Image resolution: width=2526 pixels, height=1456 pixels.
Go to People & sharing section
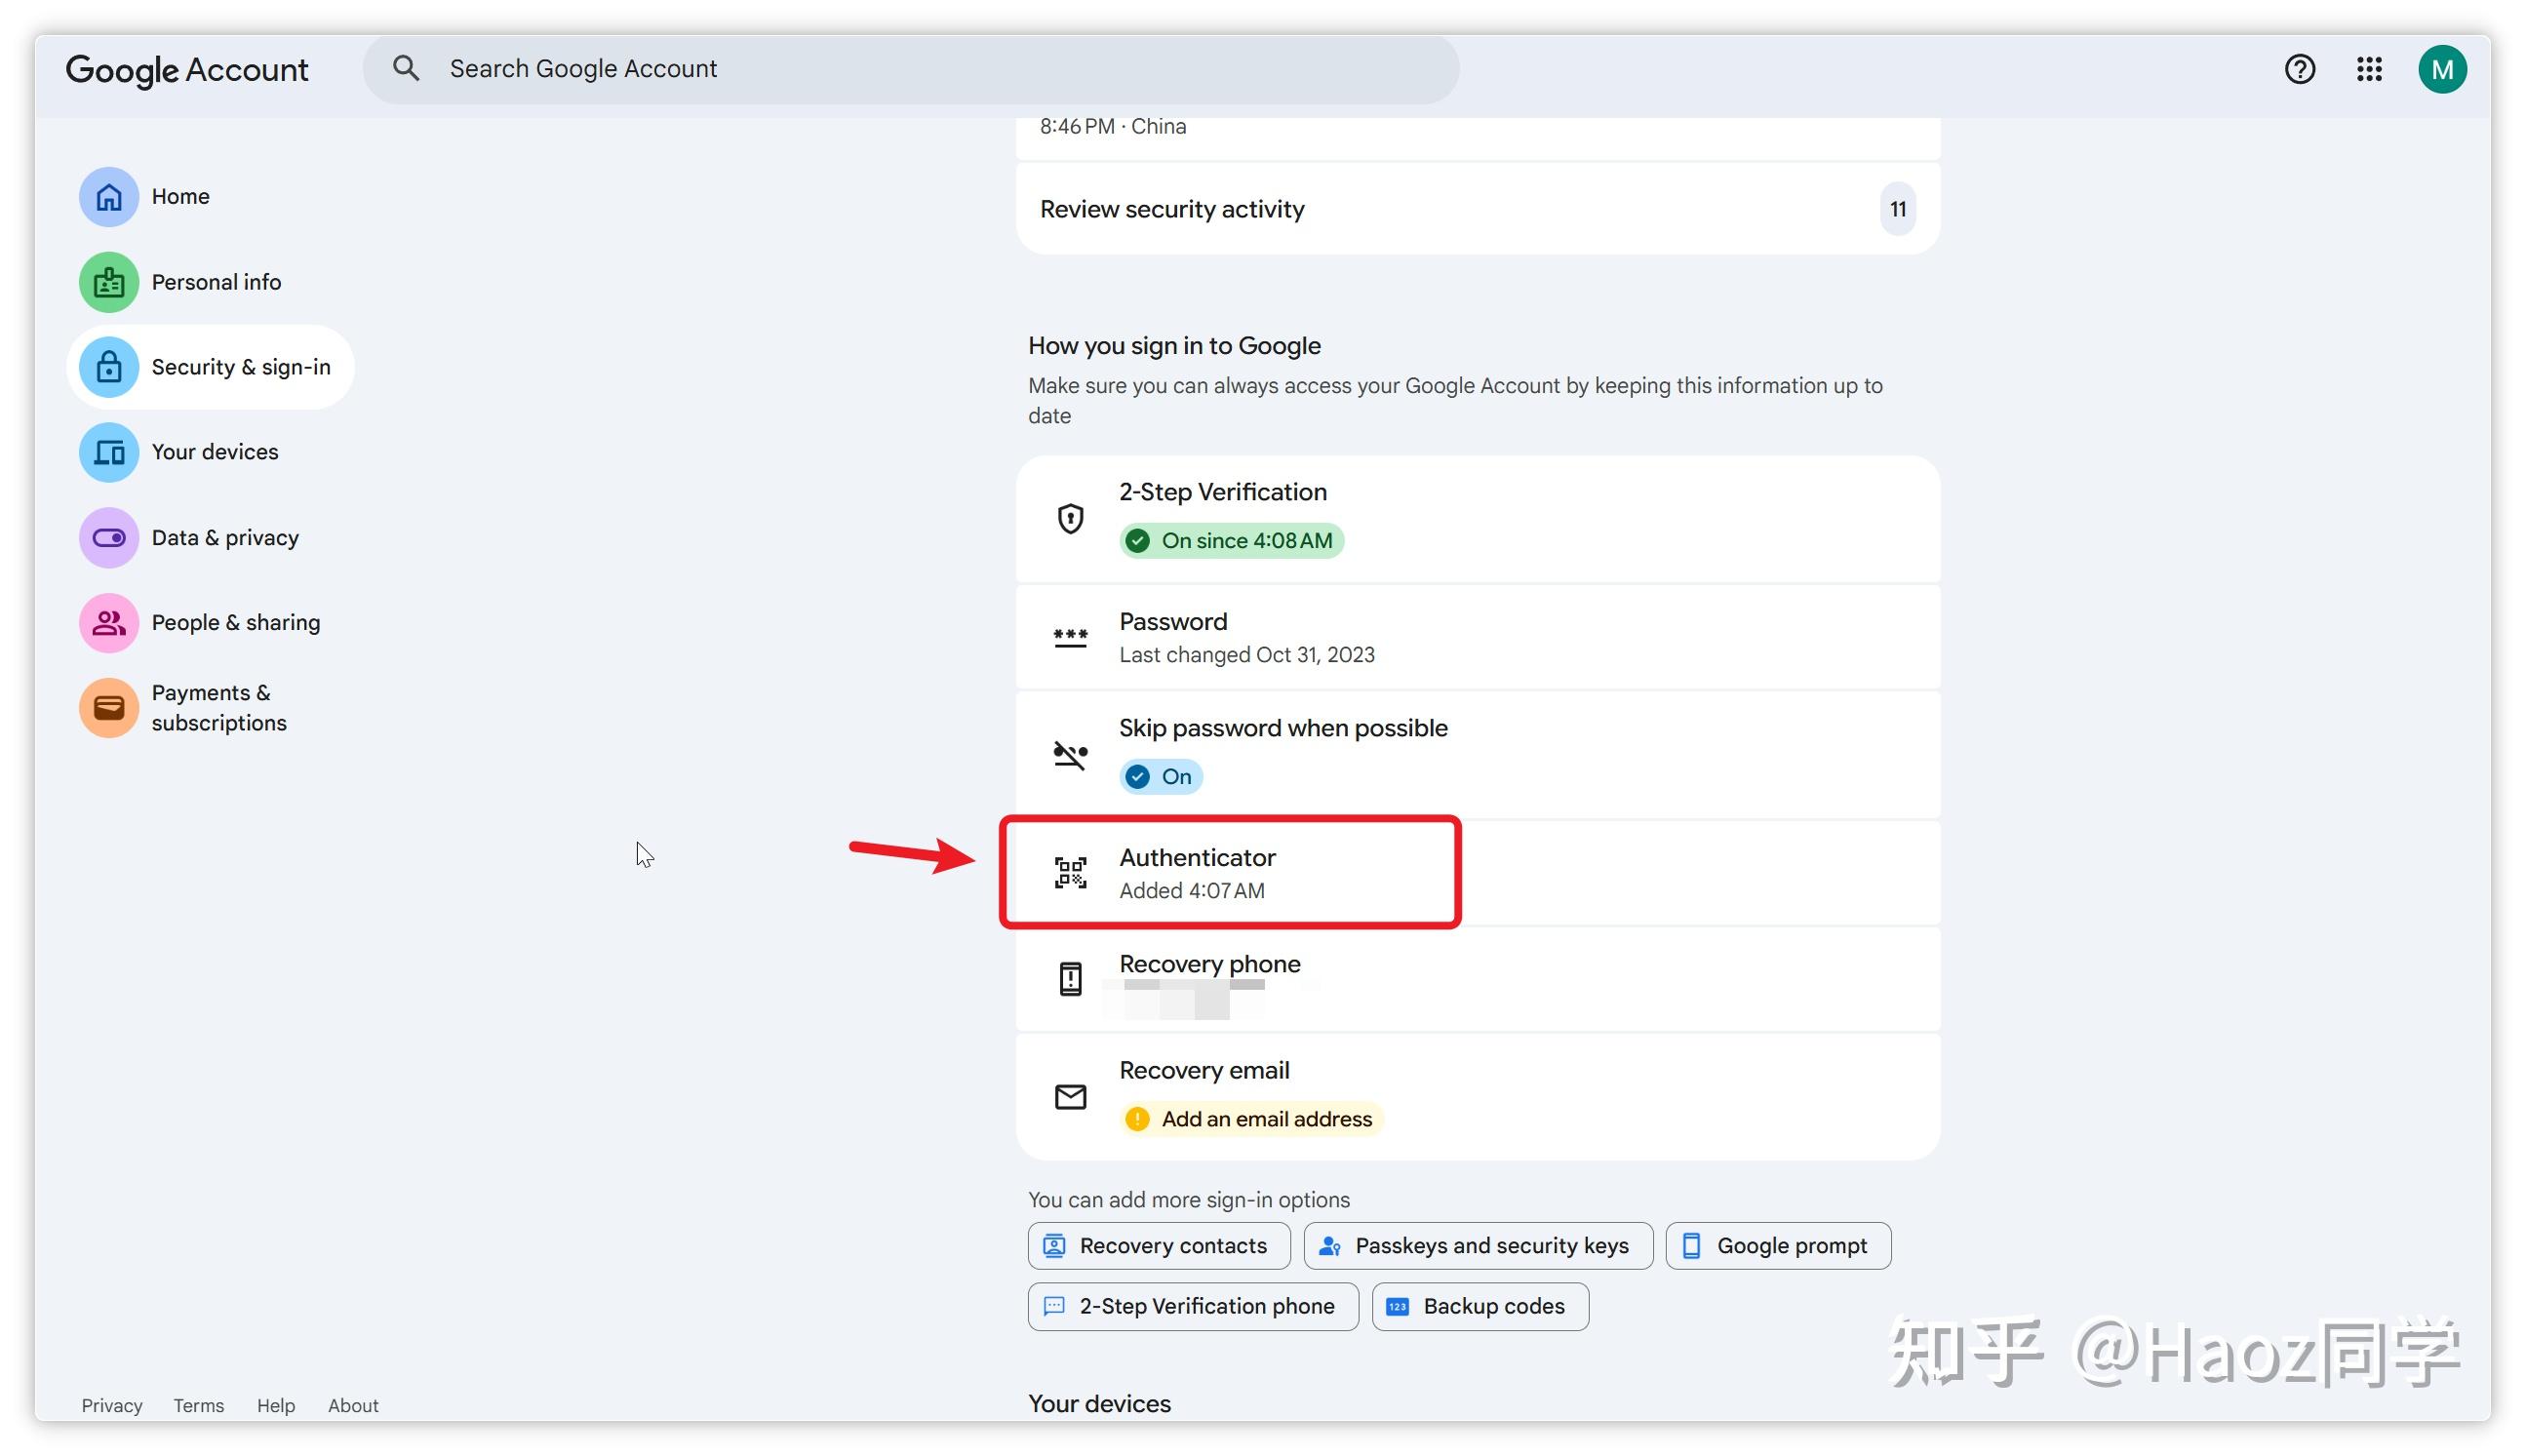[235, 623]
